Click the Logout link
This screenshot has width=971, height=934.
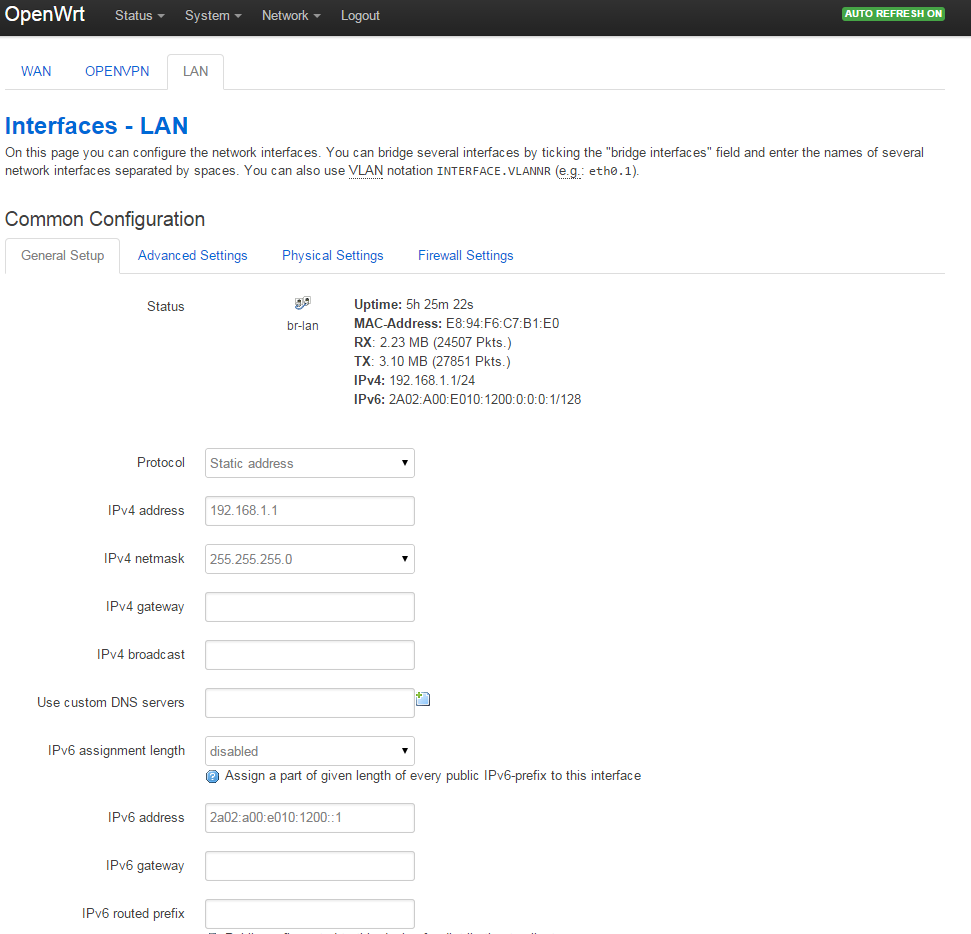click(360, 16)
